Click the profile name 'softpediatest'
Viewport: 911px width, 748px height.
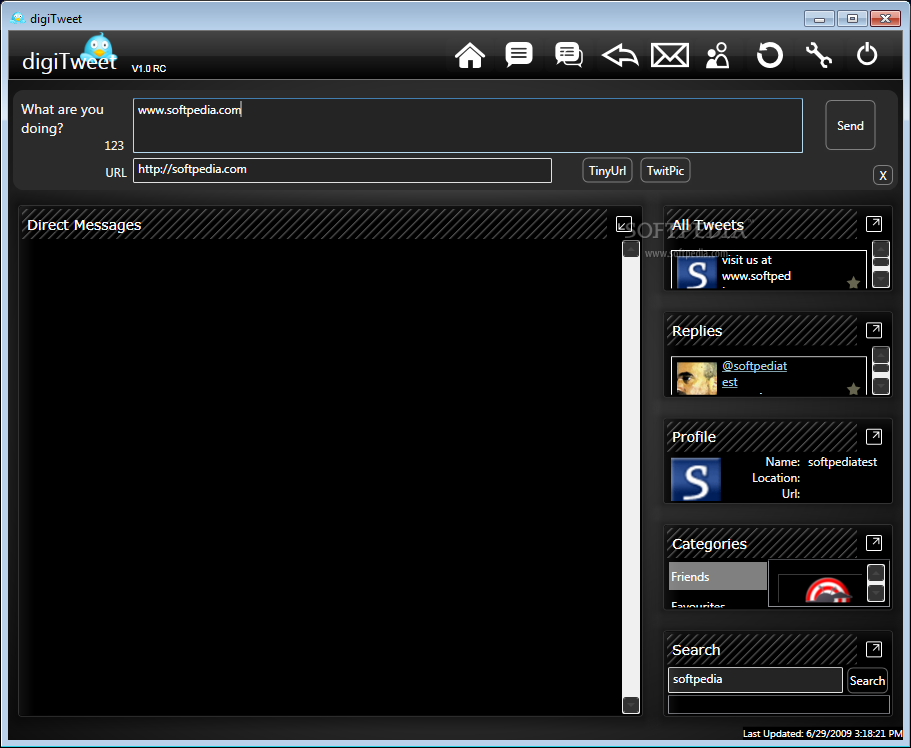click(842, 462)
